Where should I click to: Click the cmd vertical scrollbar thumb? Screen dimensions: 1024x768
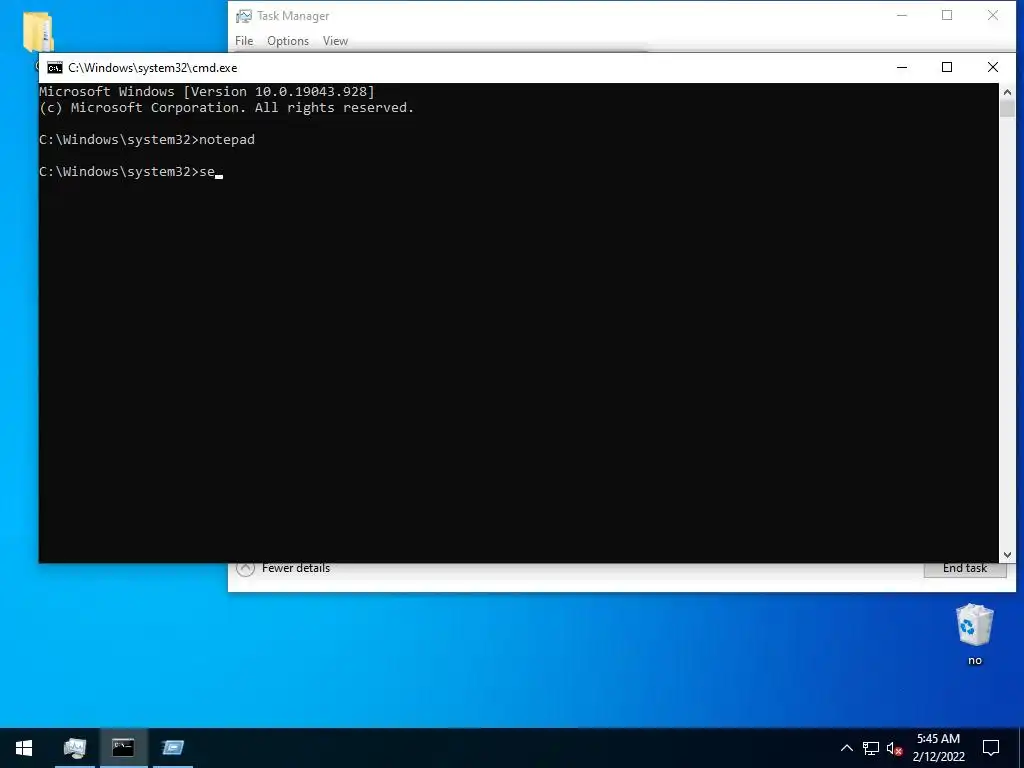click(1007, 108)
